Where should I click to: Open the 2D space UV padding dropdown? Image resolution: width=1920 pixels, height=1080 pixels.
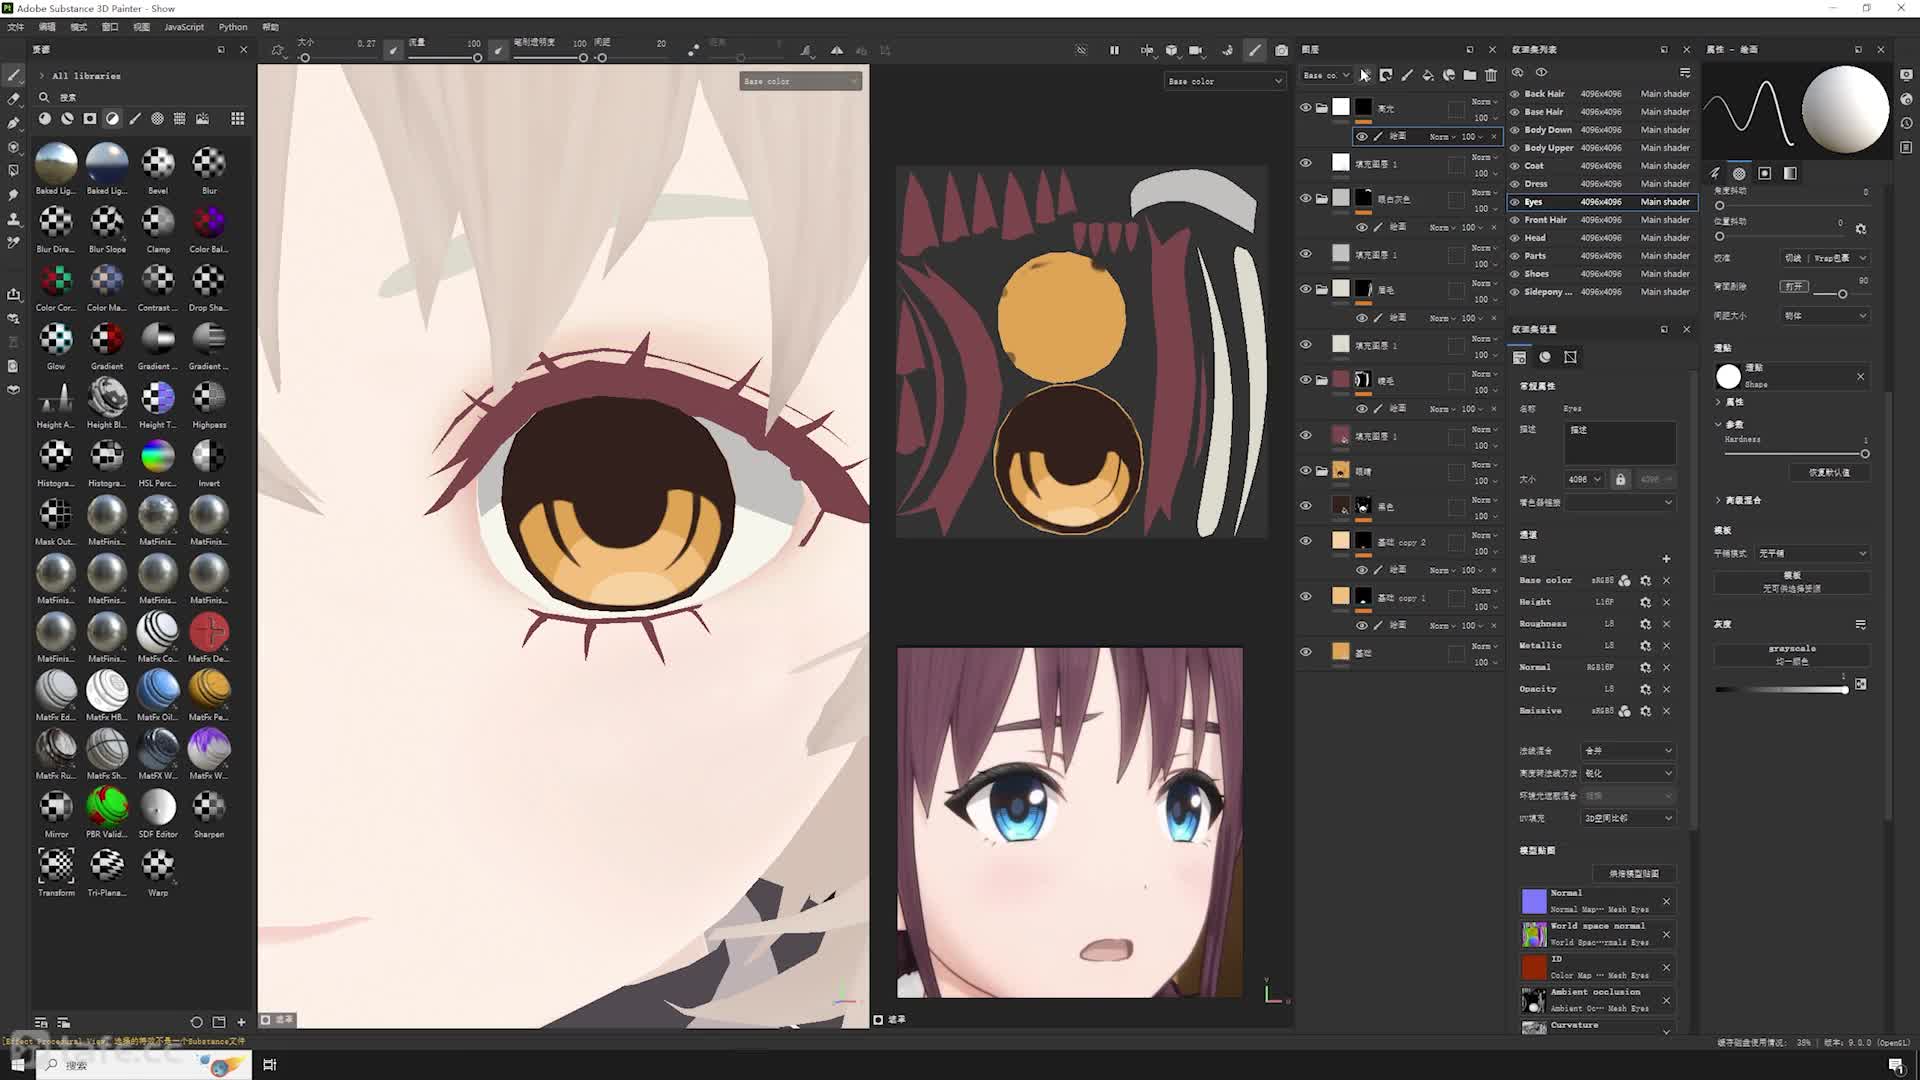point(1628,818)
